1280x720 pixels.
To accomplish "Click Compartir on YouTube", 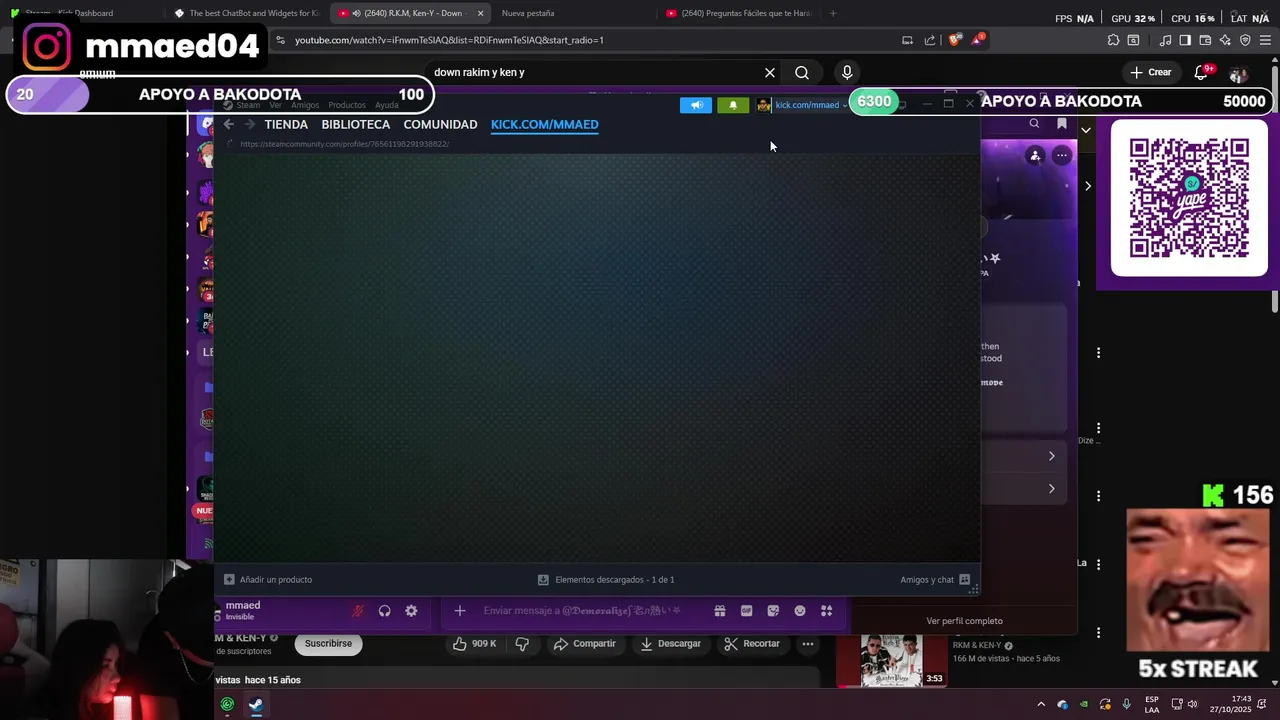I will click(584, 644).
